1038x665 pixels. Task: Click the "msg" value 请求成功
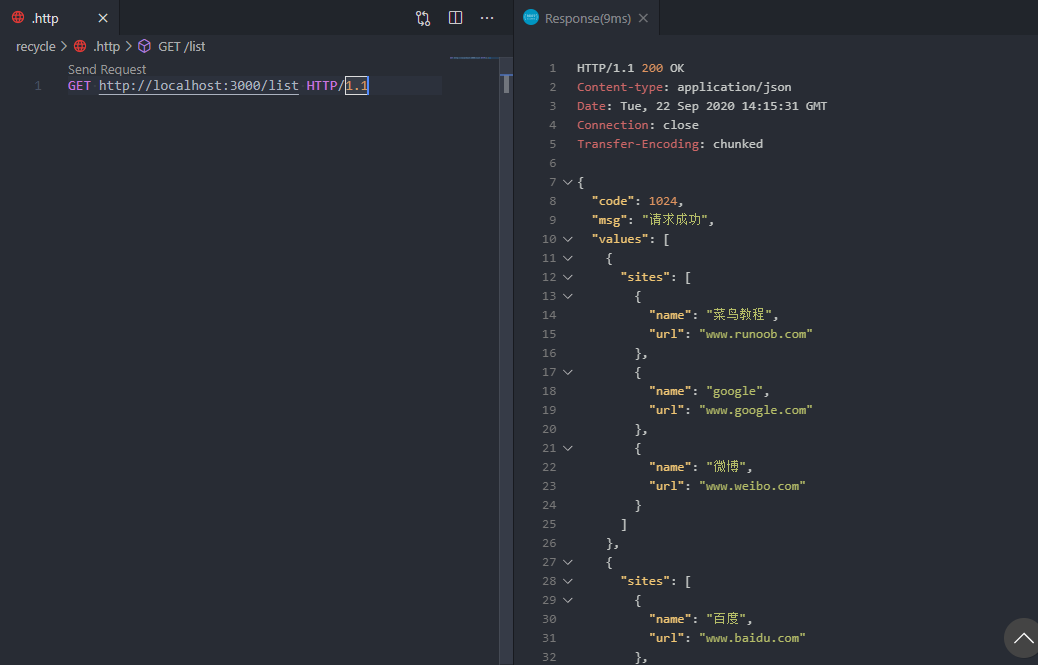coord(675,220)
